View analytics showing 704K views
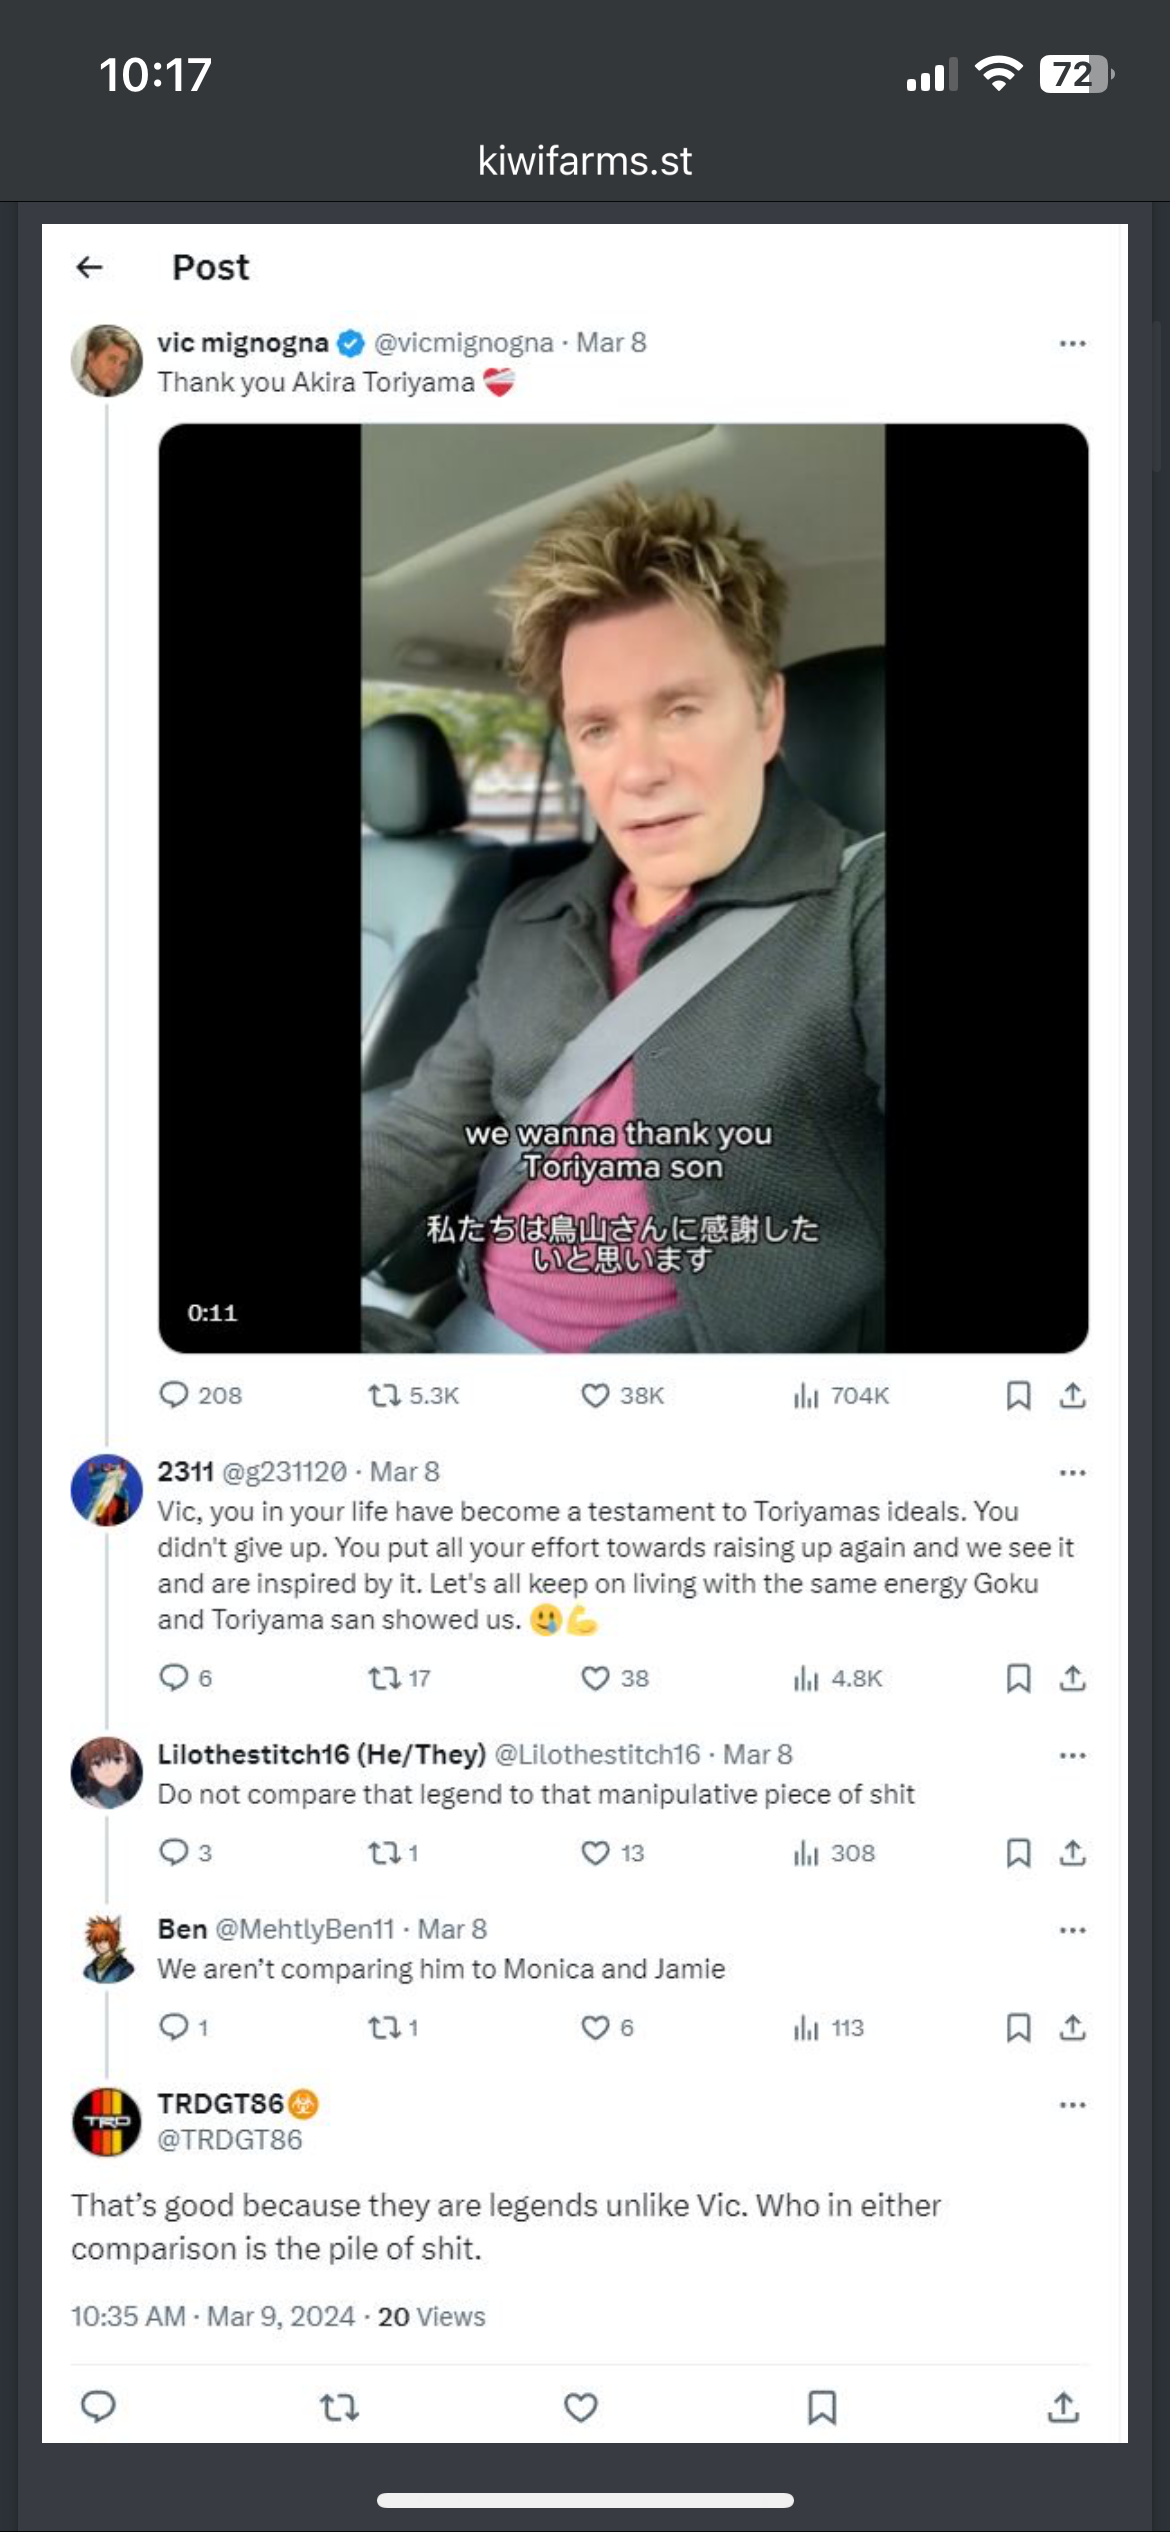Screen dimensions: 1170x2532 [x=806, y=1395]
